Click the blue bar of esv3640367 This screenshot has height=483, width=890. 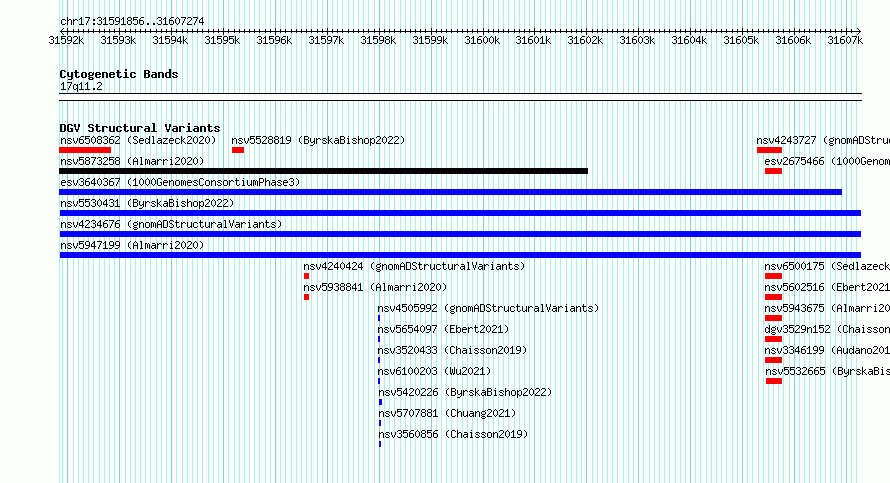click(451, 192)
